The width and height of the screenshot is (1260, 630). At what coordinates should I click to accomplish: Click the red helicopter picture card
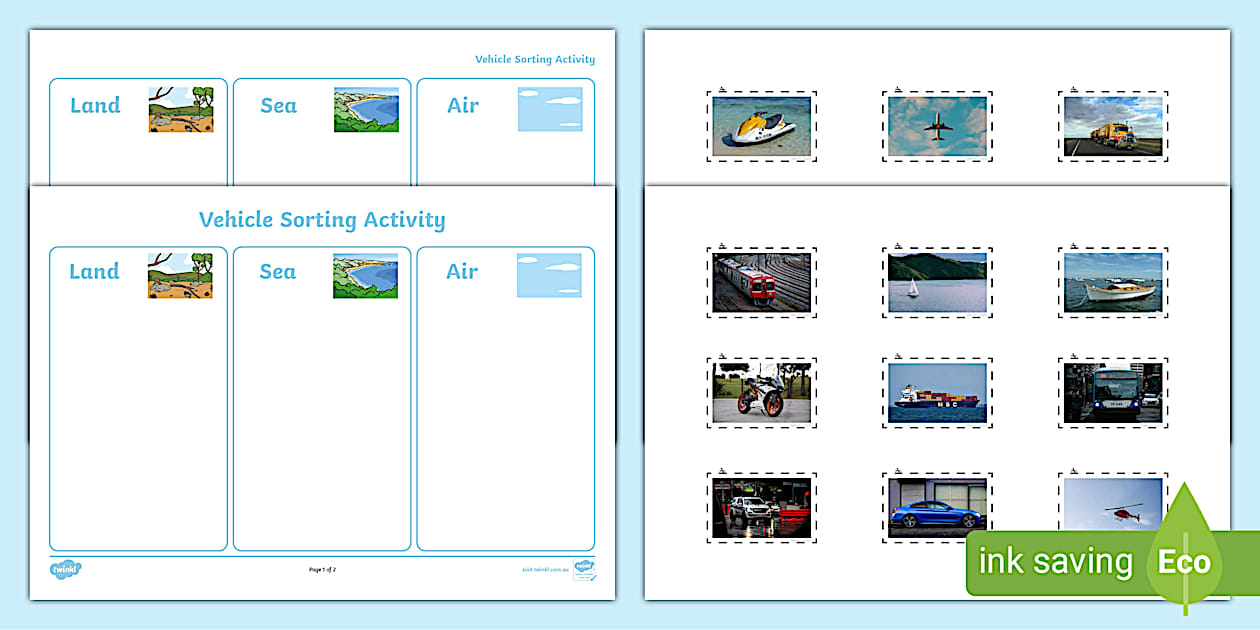tap(1112, 505)
